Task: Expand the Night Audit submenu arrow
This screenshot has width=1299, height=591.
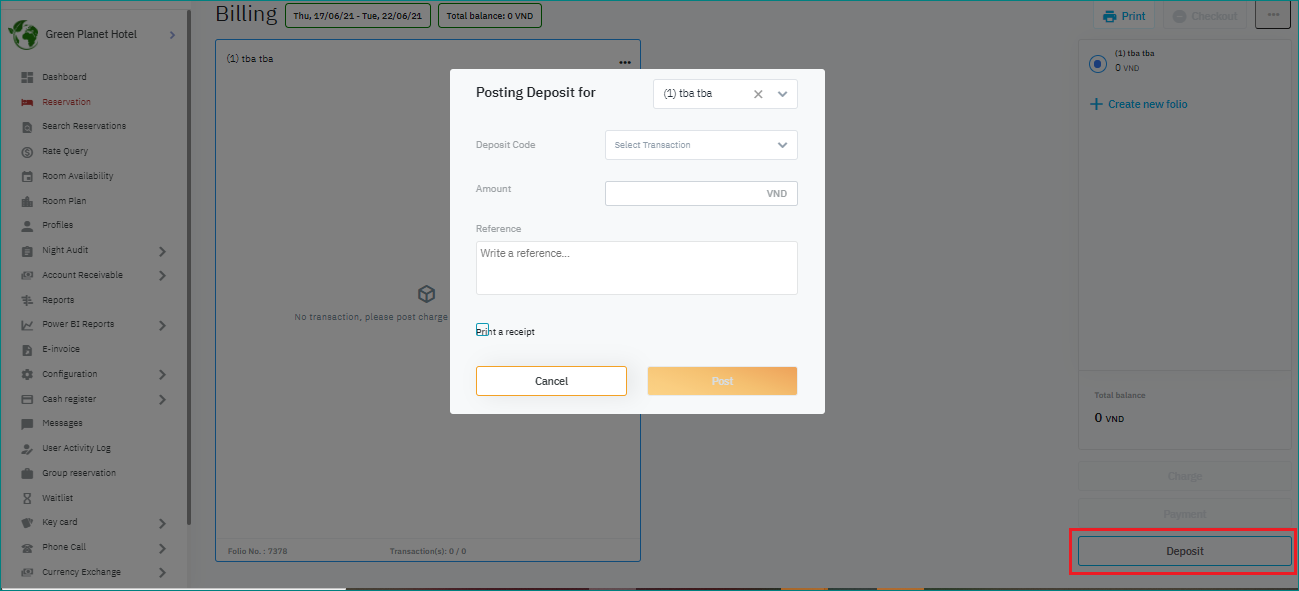Action: [162, 251]
